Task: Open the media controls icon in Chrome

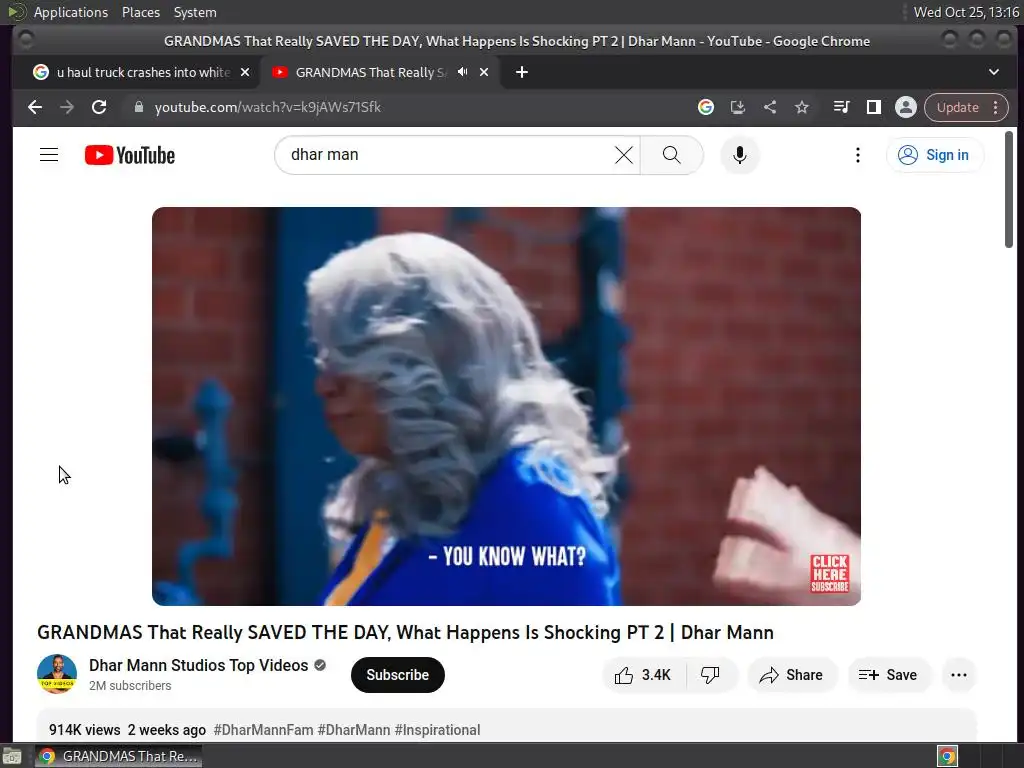Action: [841, 107]
